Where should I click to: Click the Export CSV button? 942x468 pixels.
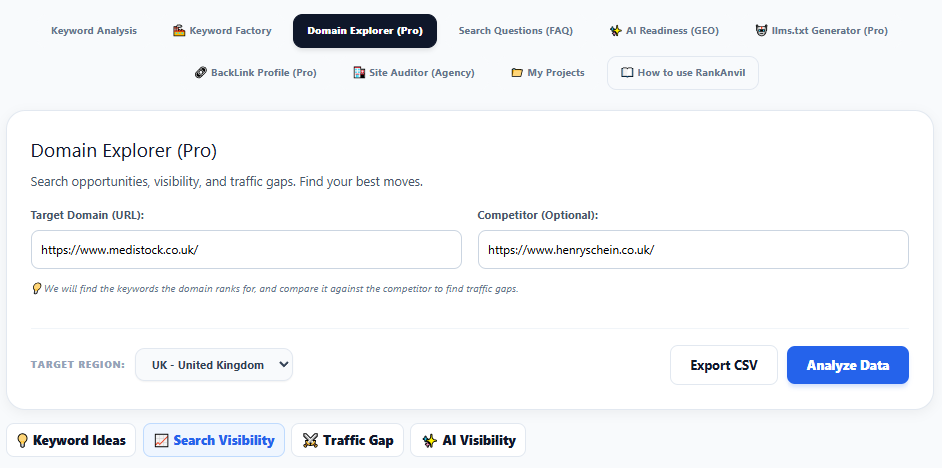tap(724, 365)
